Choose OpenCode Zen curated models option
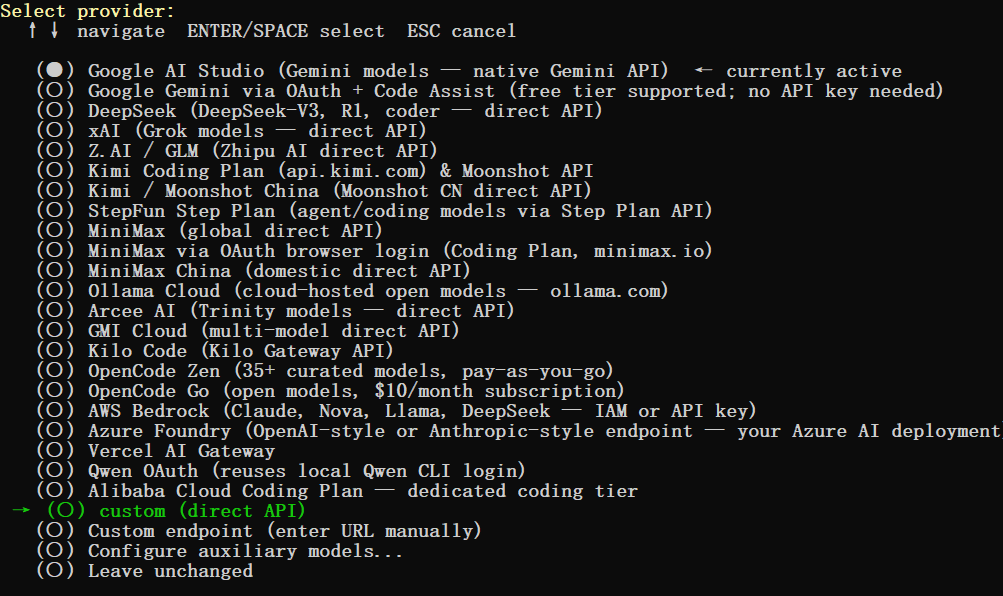The width and height of the screenshot is (1003, 596). pyautogui.click(x=325, y=370)
